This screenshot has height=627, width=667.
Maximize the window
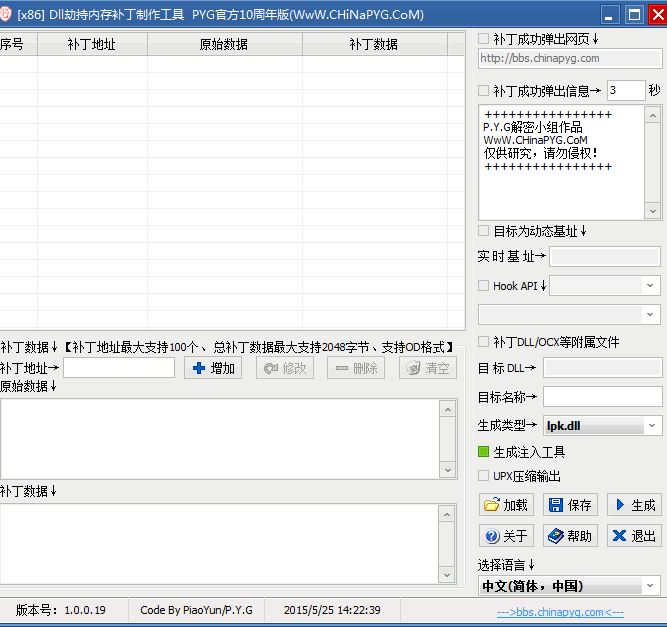click(x=634, y=15)
